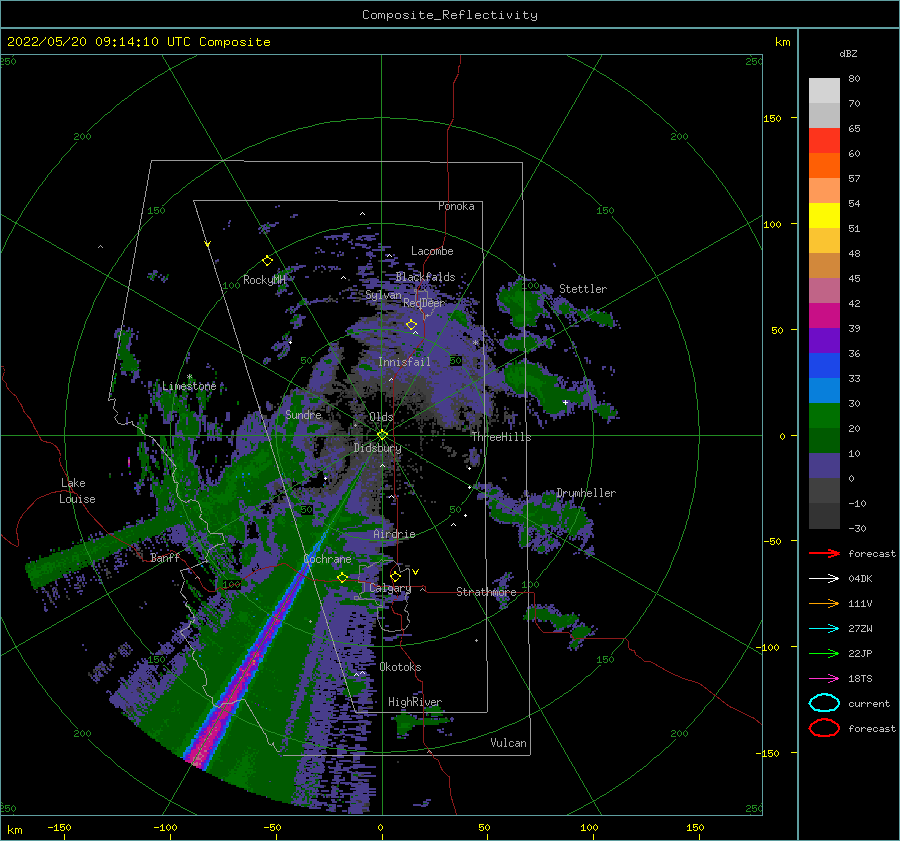Screen dimensions: 900x841
Task: Click the Drumheller city label
Action: point(586,493)
